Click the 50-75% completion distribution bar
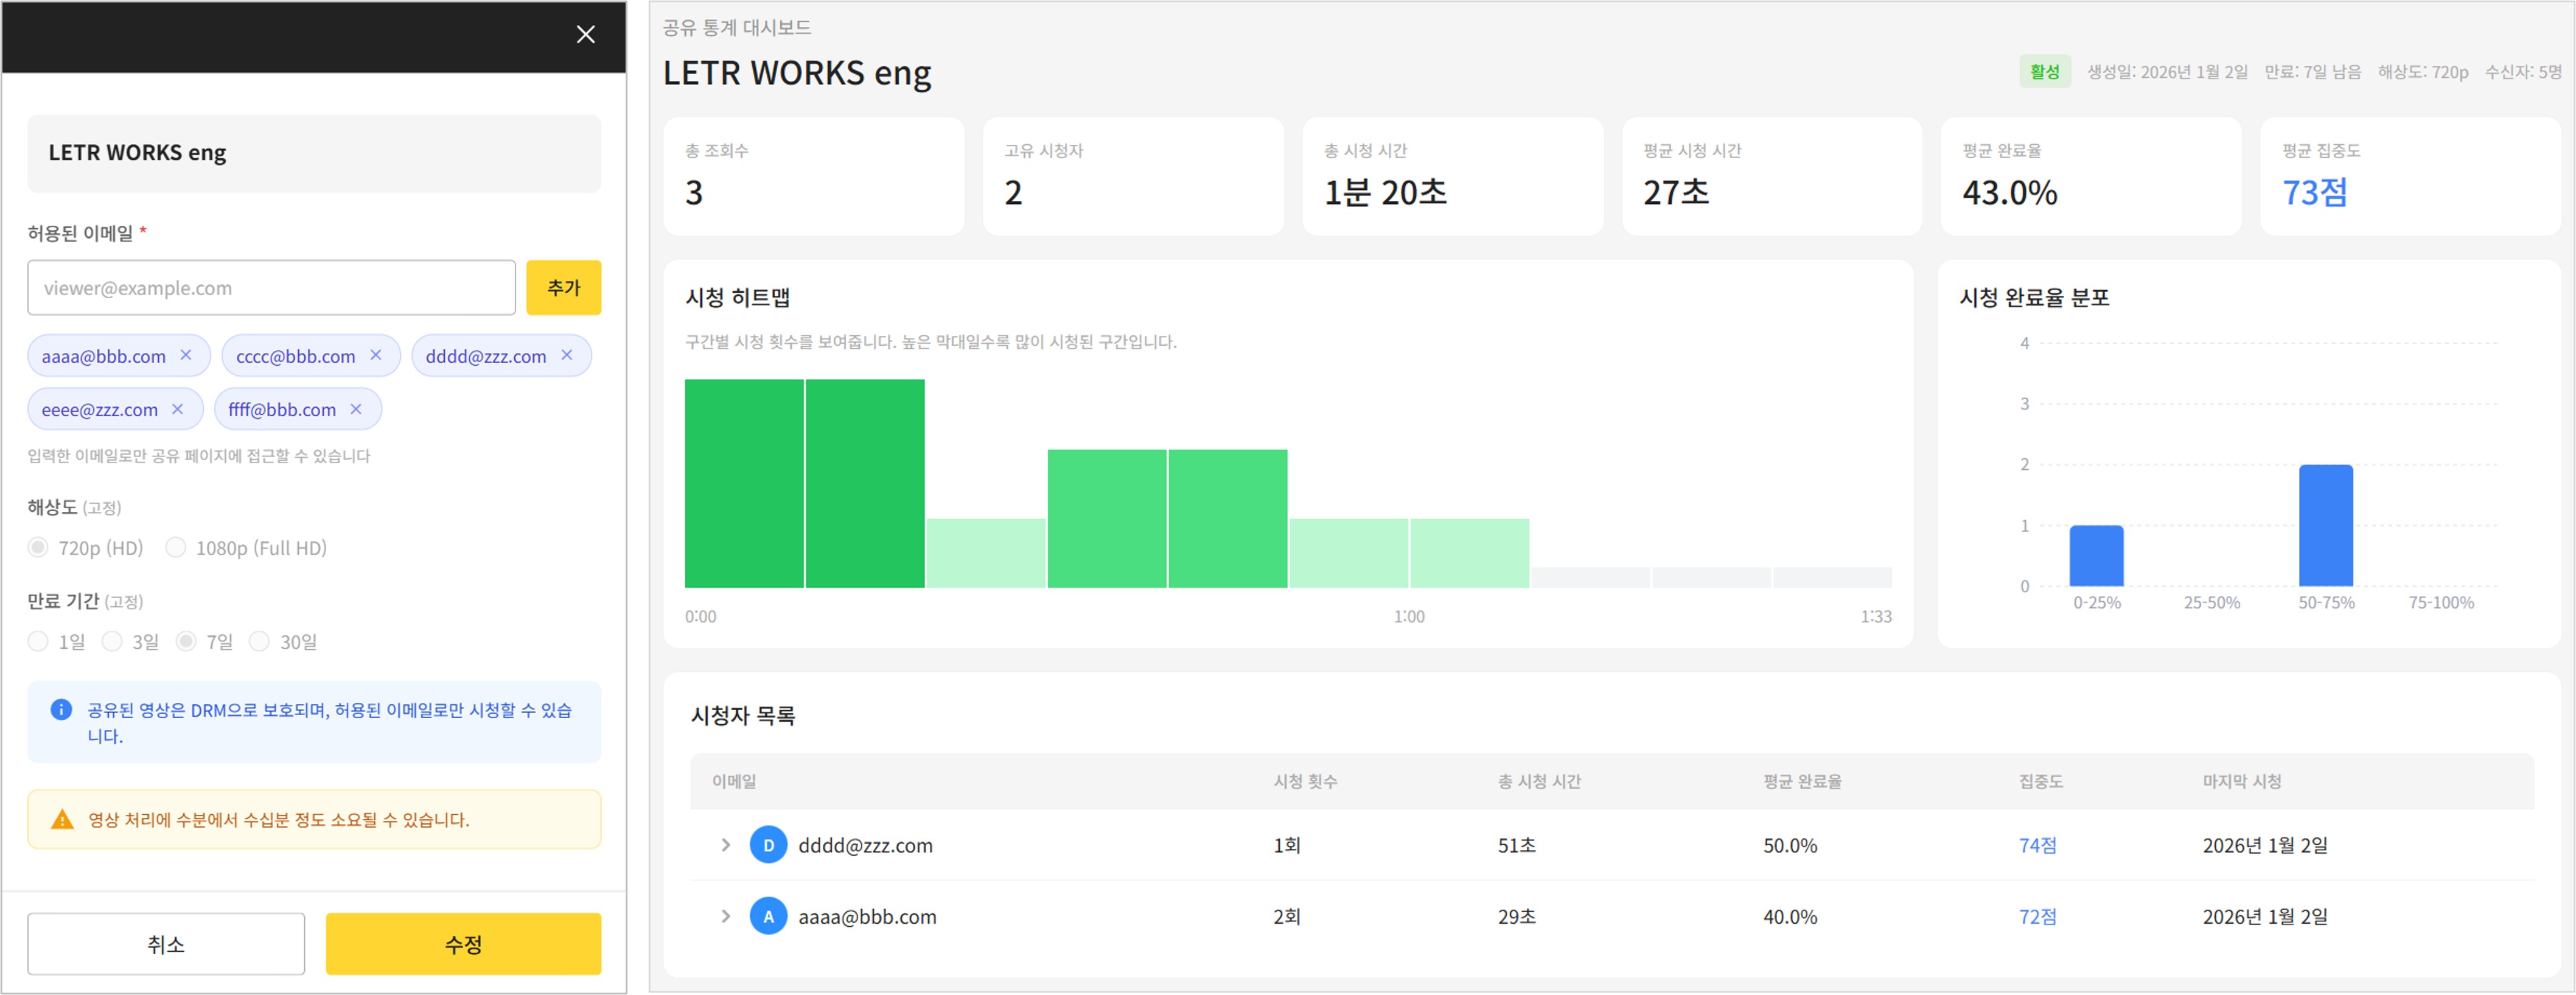Viewport: 2576px width, 995px height. pyautogui.click(x=2325, y=526)
